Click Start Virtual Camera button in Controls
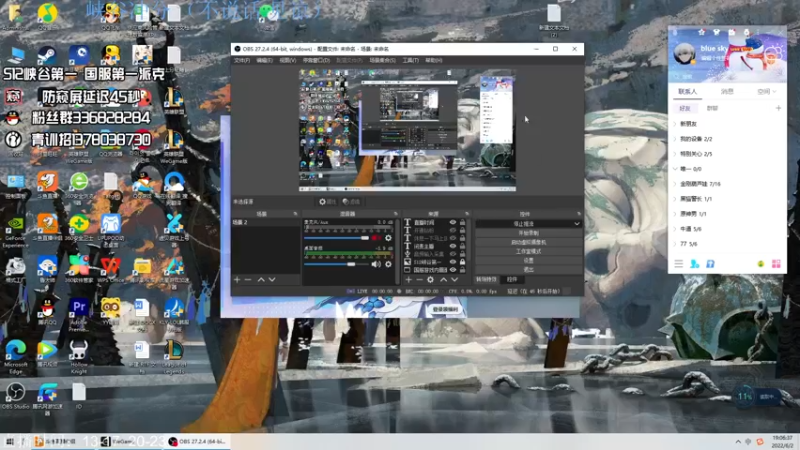The width and height of the screenshot is (800, 450). (x=528, y=242)
